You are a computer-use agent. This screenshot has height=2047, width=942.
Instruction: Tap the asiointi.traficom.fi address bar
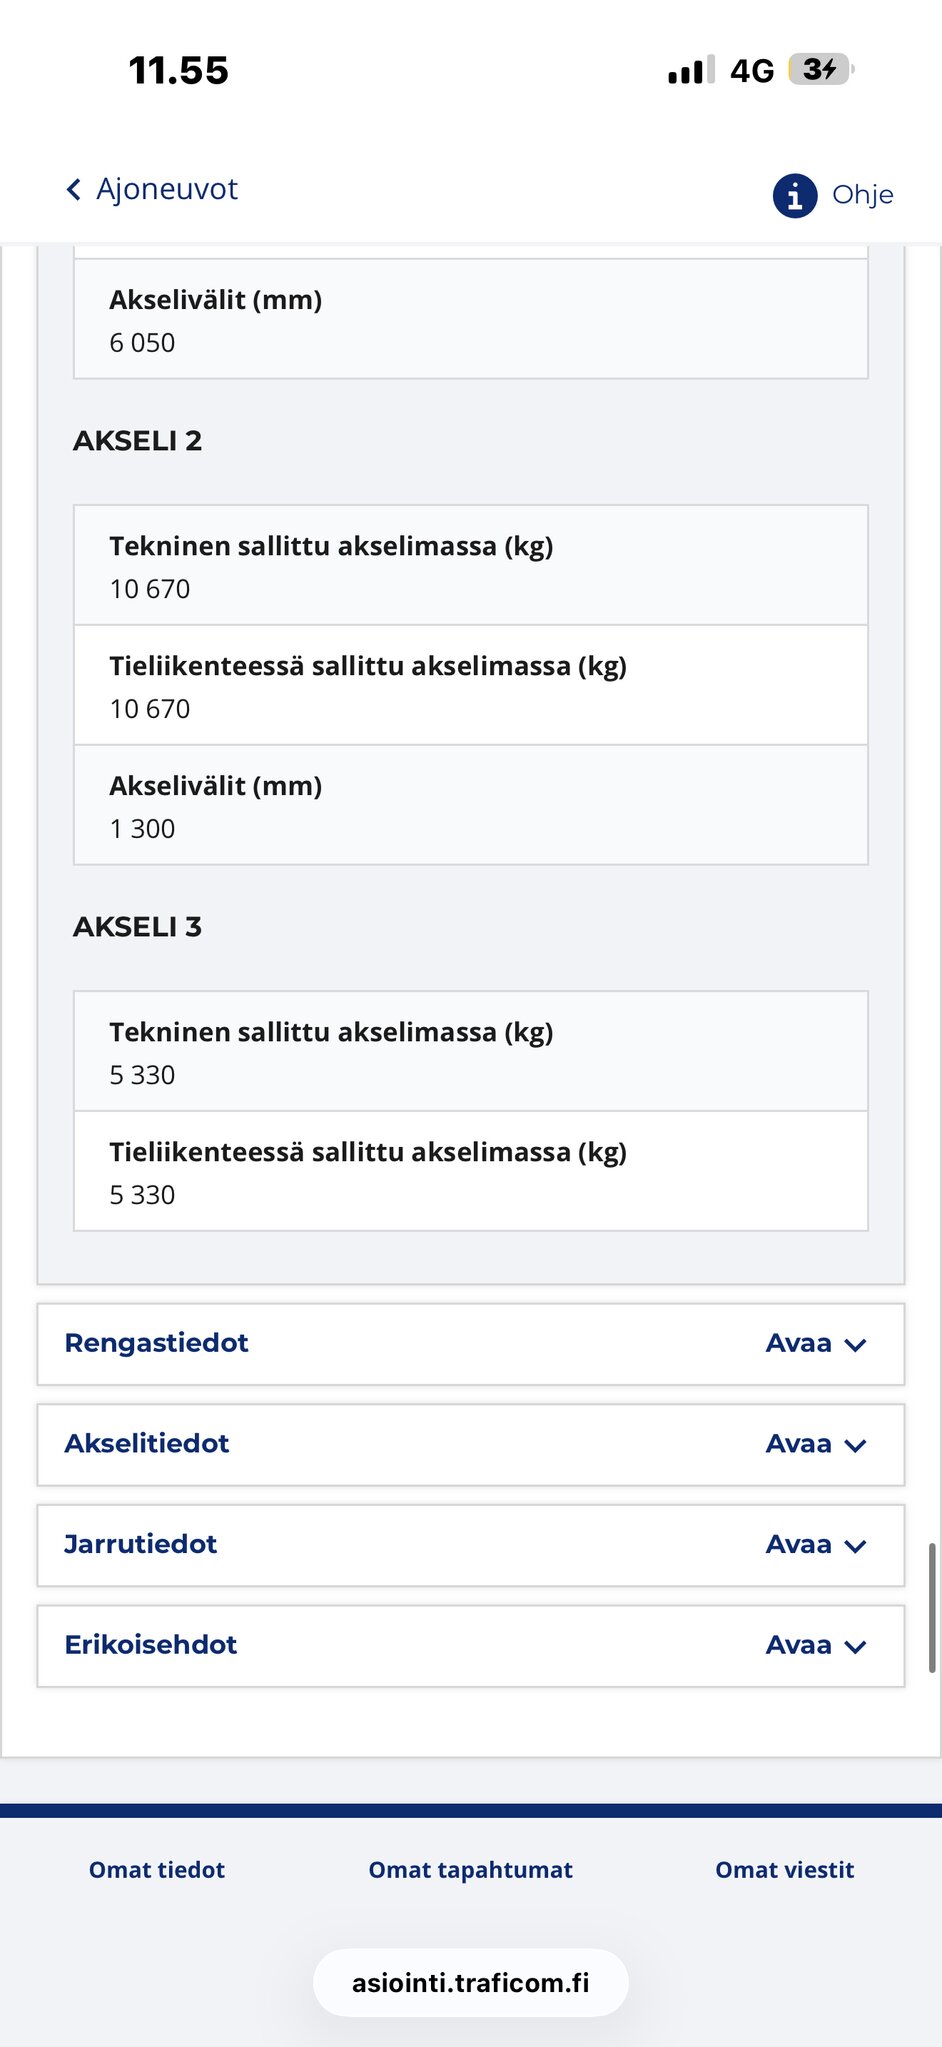[x=470, y=1983]
